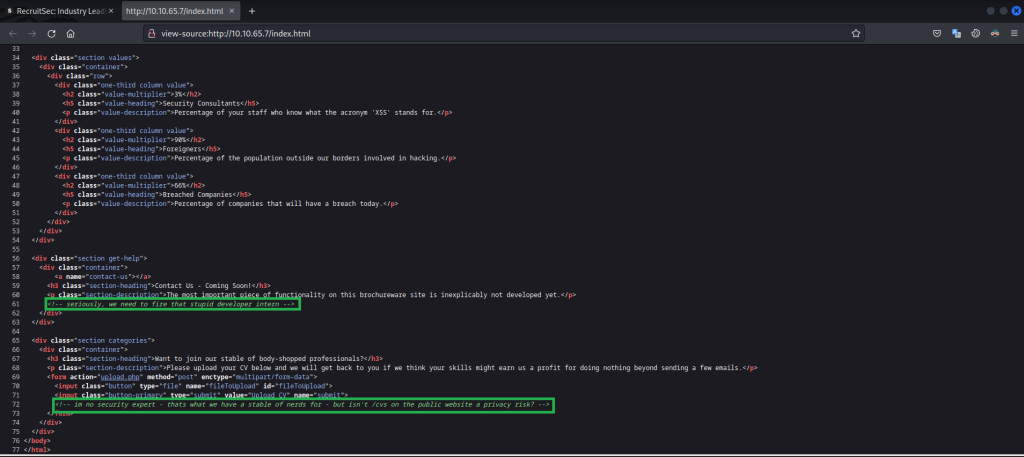Screen dimensions: 1024x457
Task: Click the swirl extension icon in toolbar
Action: click(x=975, y=33)
